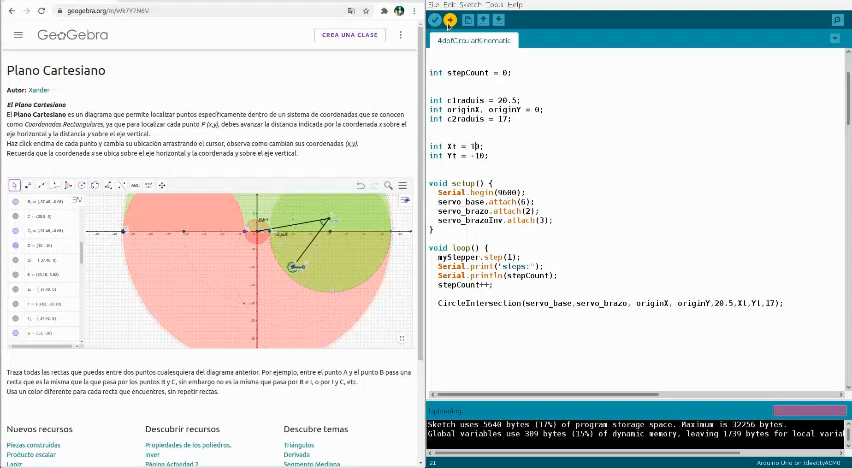Screen dimensions: 852x468
Task: Select the Reflect about Line tool
Action: 122,185
